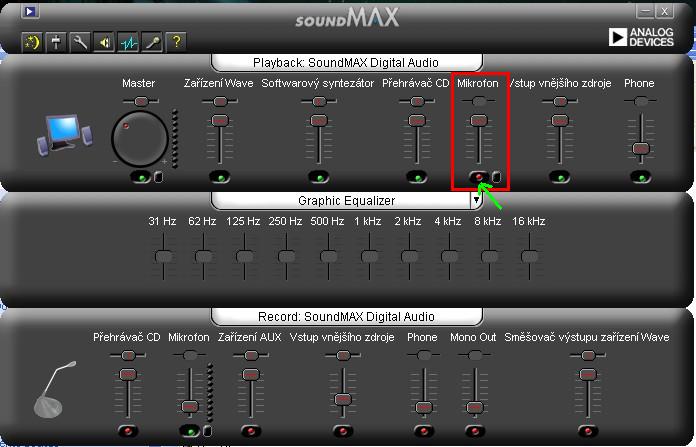Open the small advanced button beside Master mute
Viewport: 696px width, 447px height.
coord(158,178)
